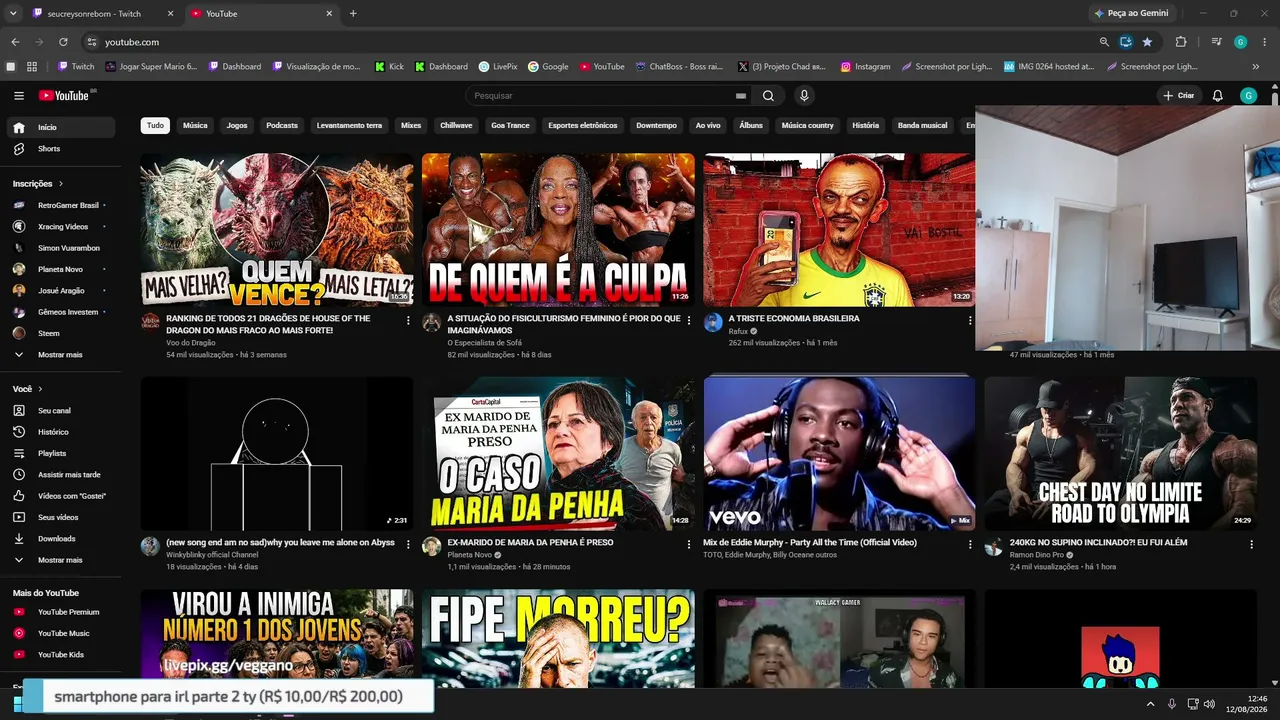Click Peça ao Gemini button
Image resolution: width=1280 pixels, height=720 pixels.
point(1132,14)
